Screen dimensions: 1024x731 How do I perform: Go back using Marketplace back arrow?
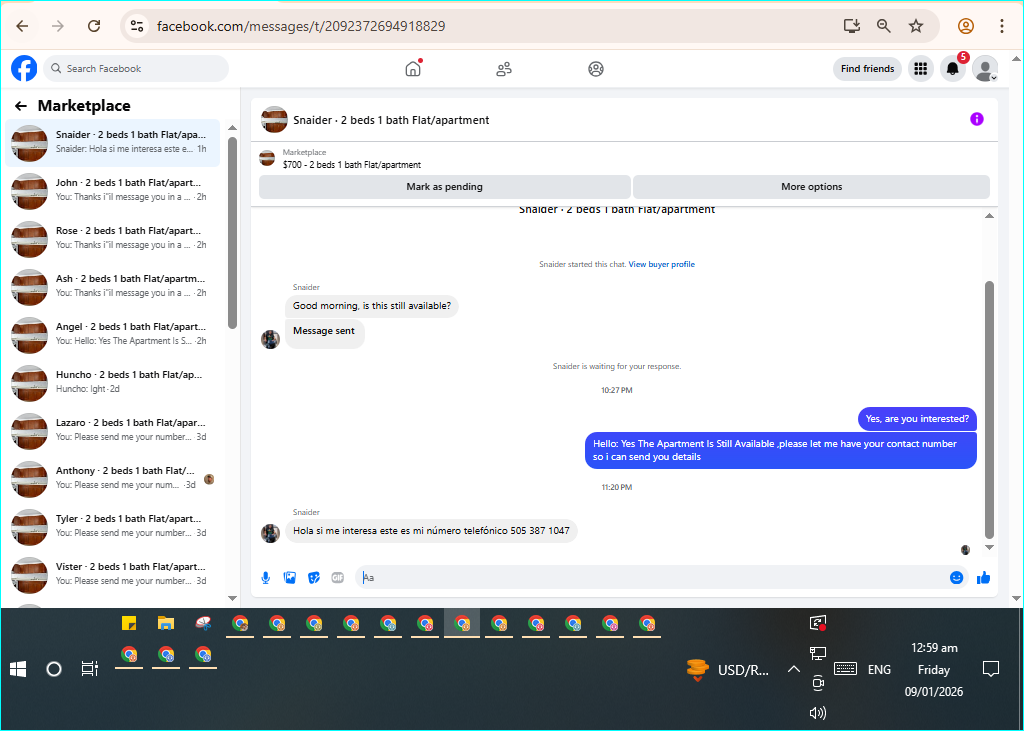tap(21, 106)
